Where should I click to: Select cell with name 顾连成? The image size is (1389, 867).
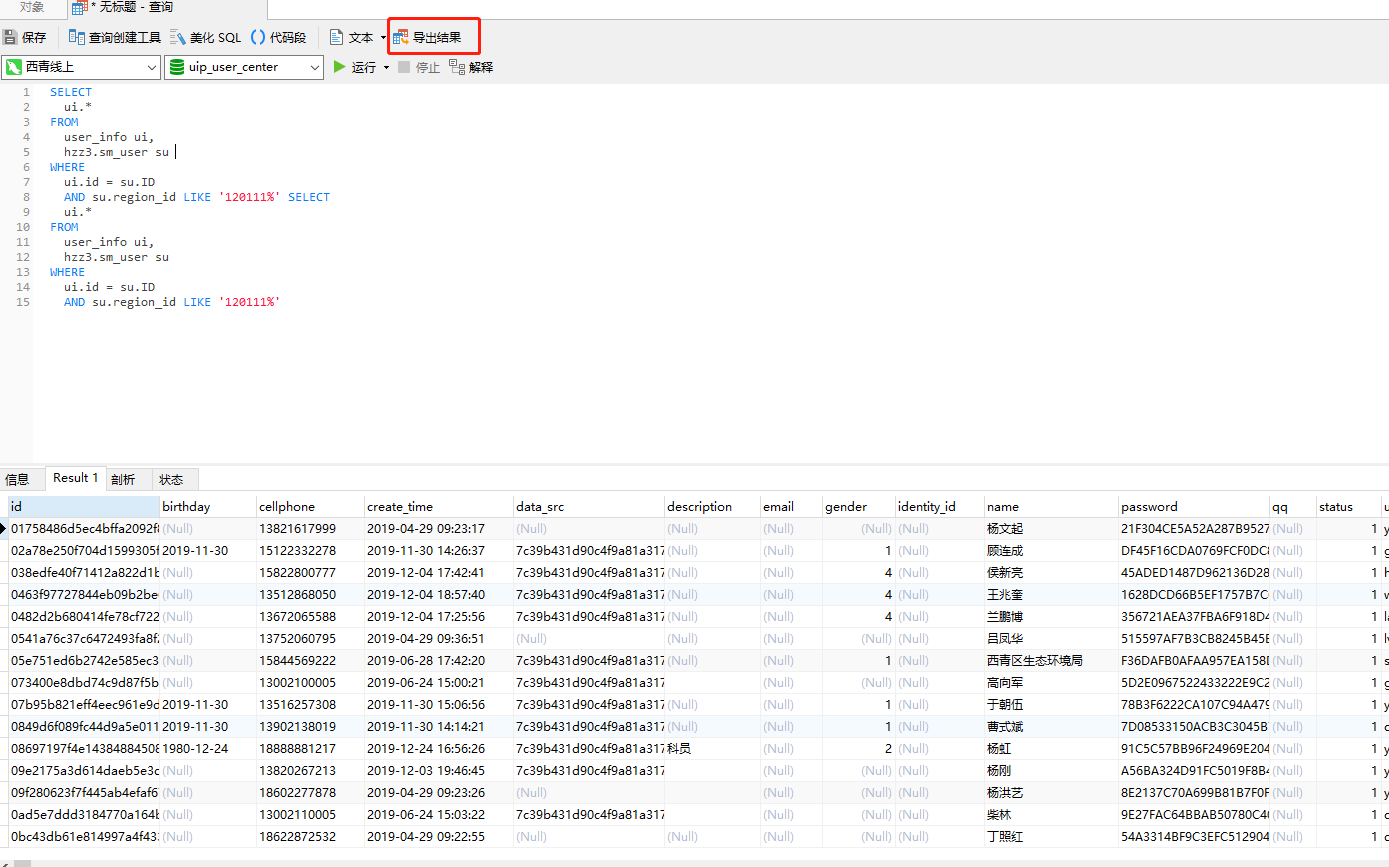tap(1051, 551)
